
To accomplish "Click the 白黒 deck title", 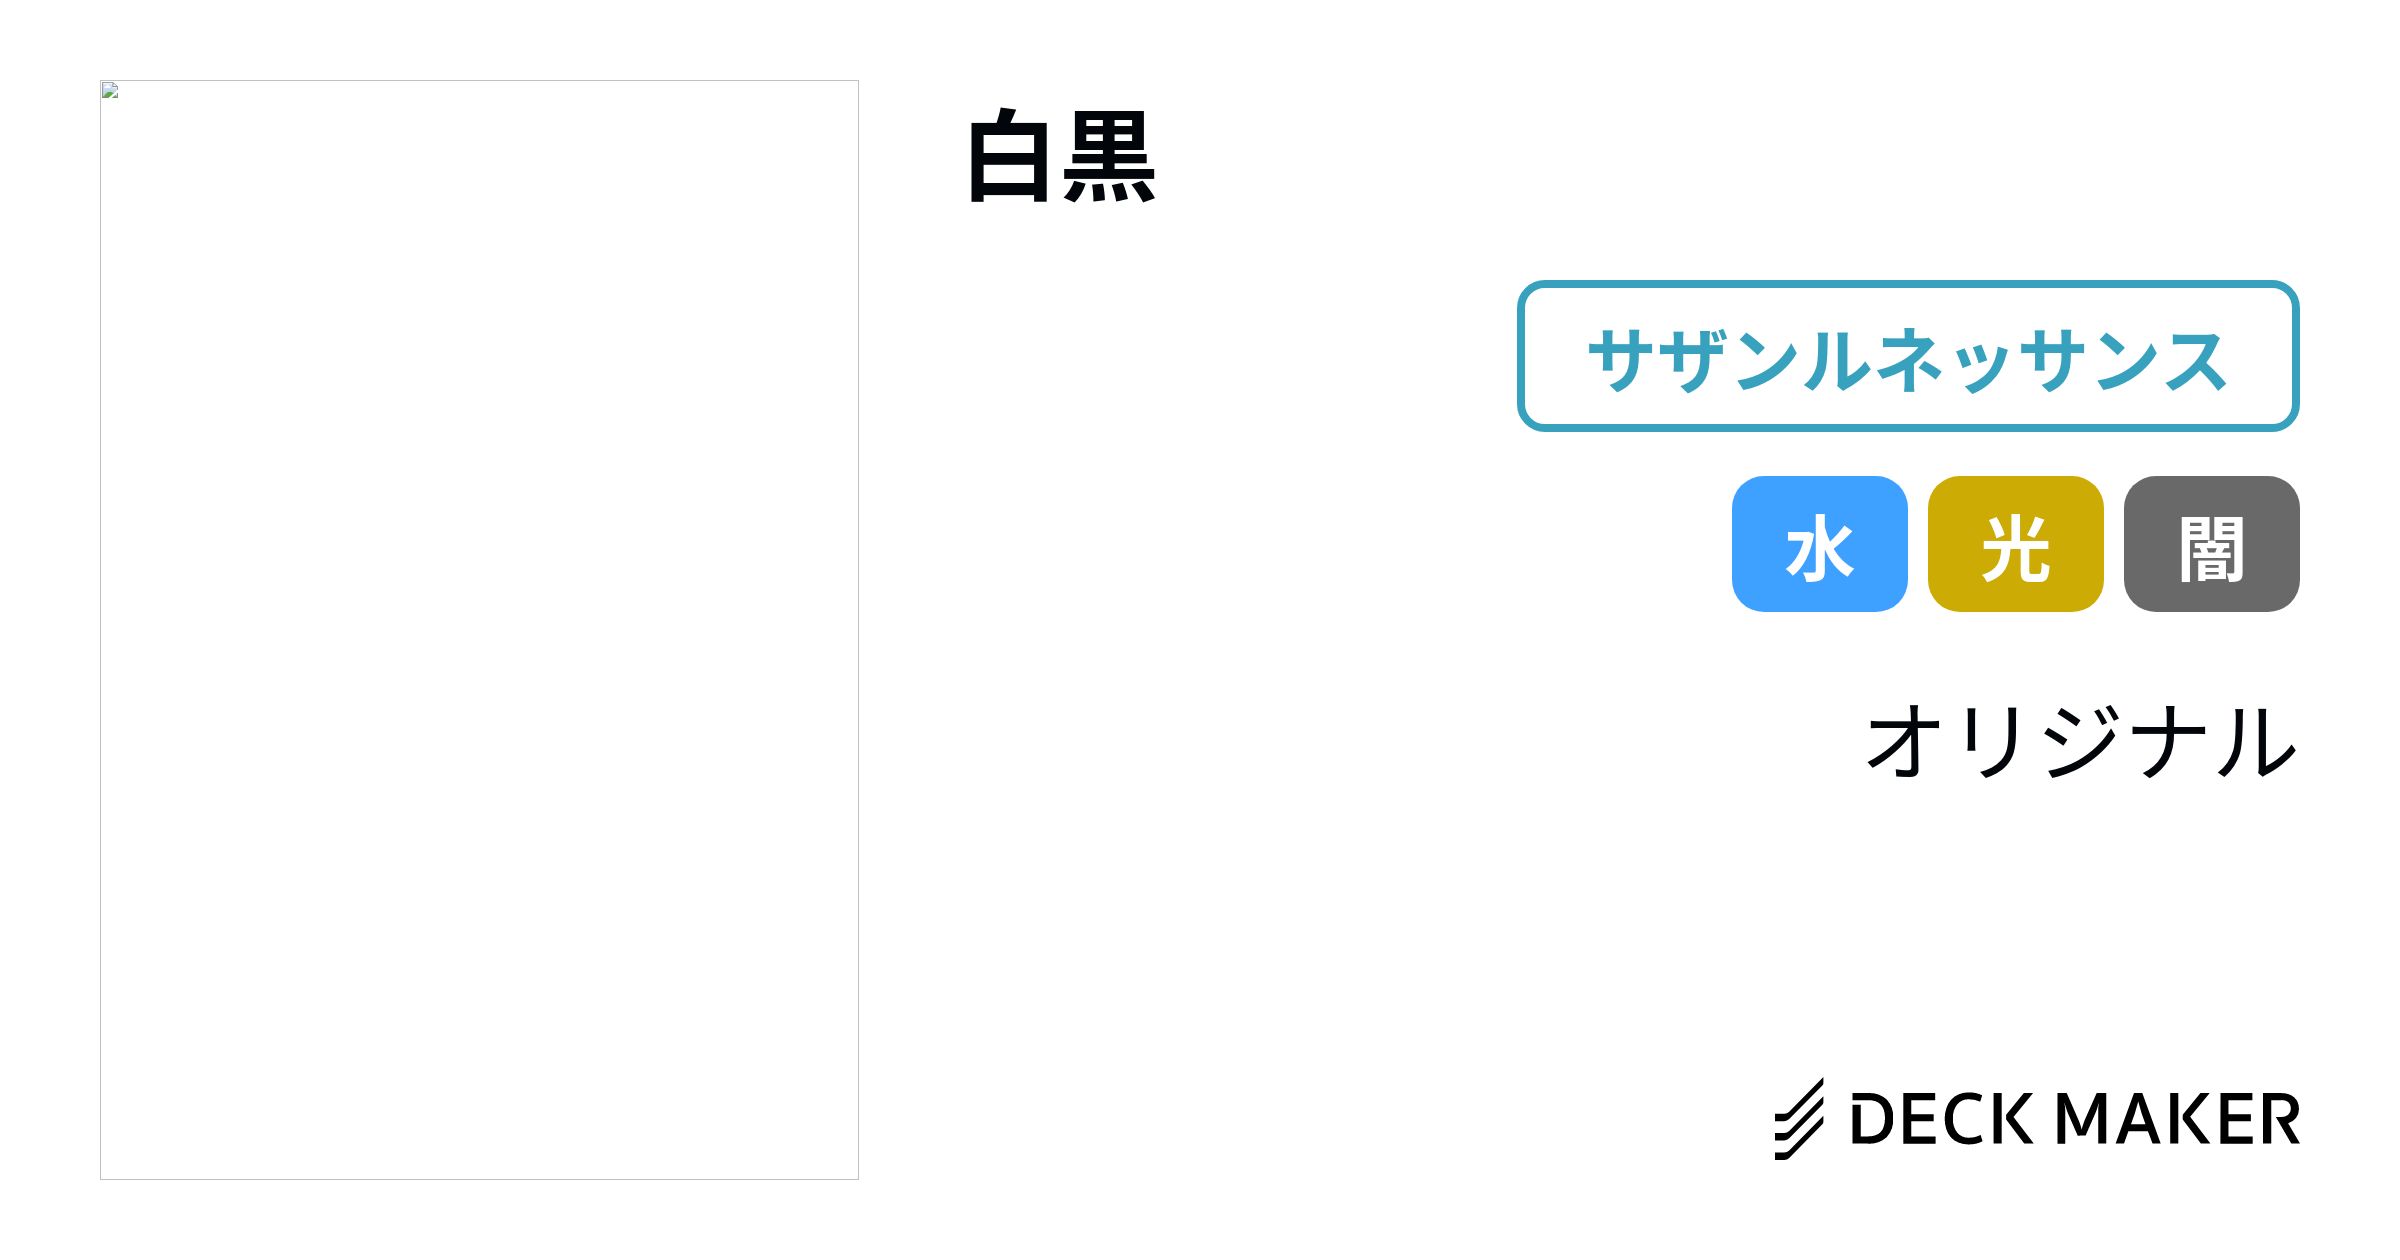I will 1062,157.
